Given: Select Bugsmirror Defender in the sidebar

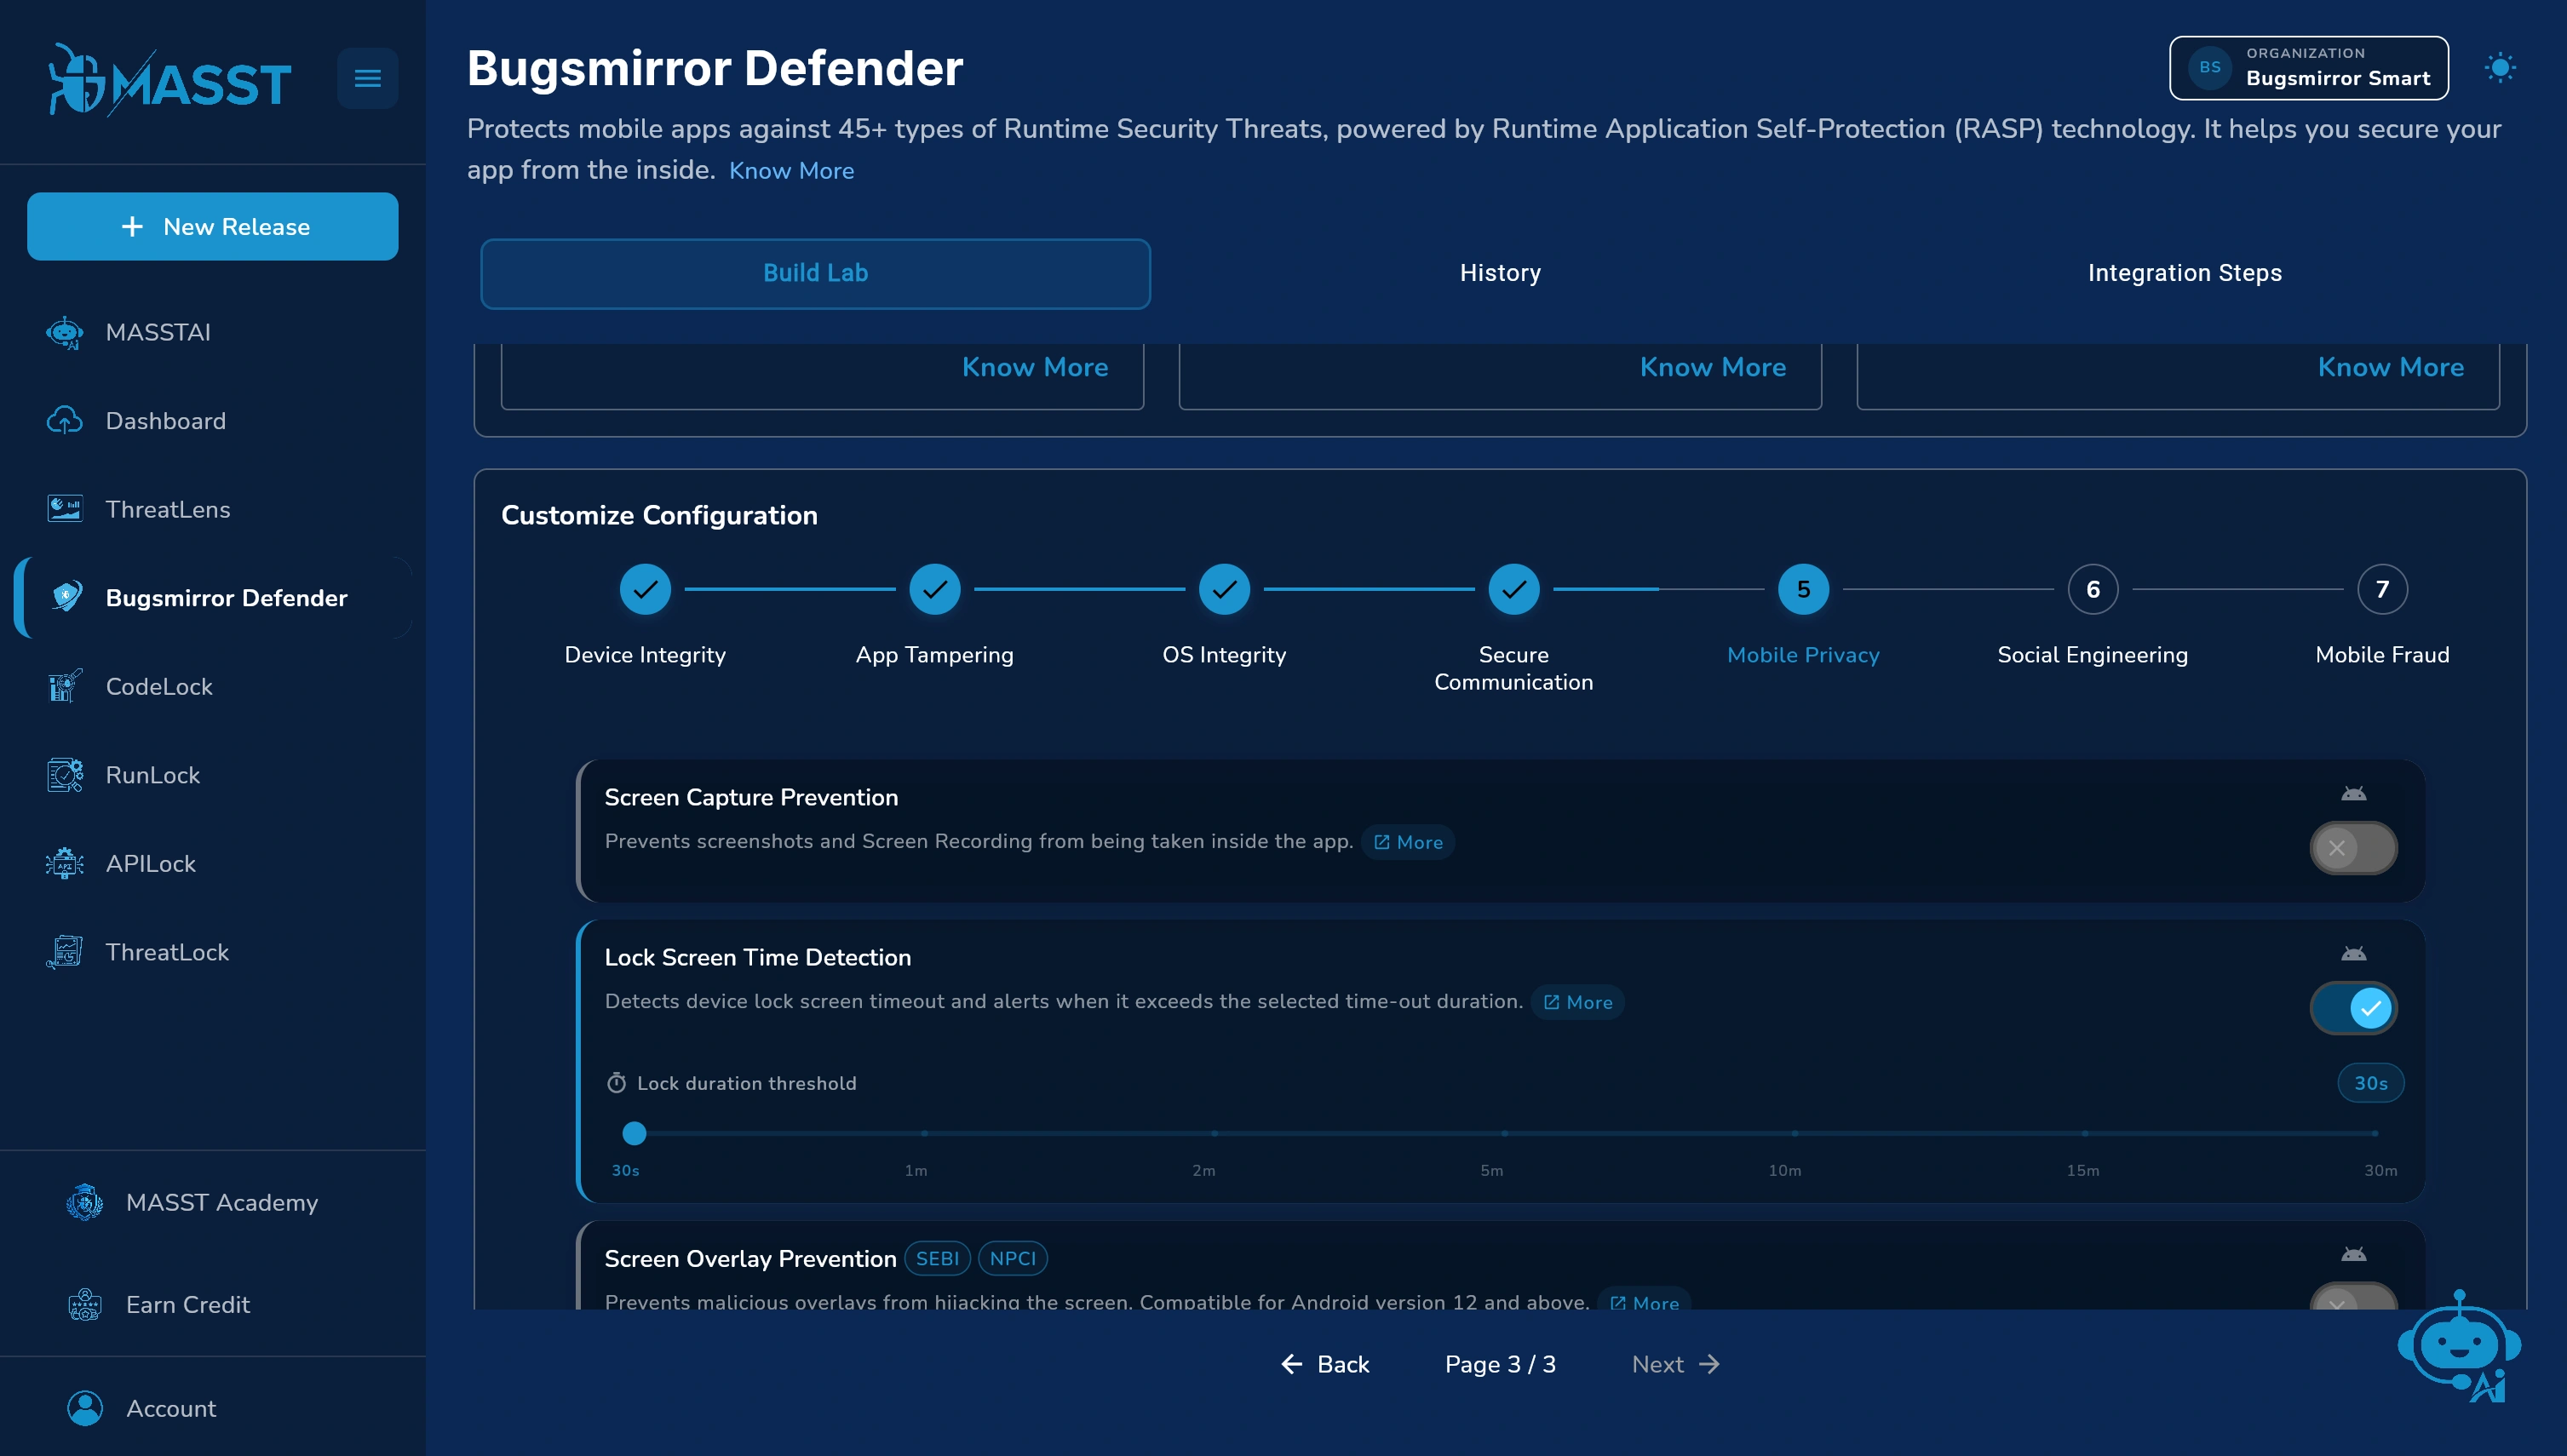Looking at the screenshot, I should coord(213,598).
